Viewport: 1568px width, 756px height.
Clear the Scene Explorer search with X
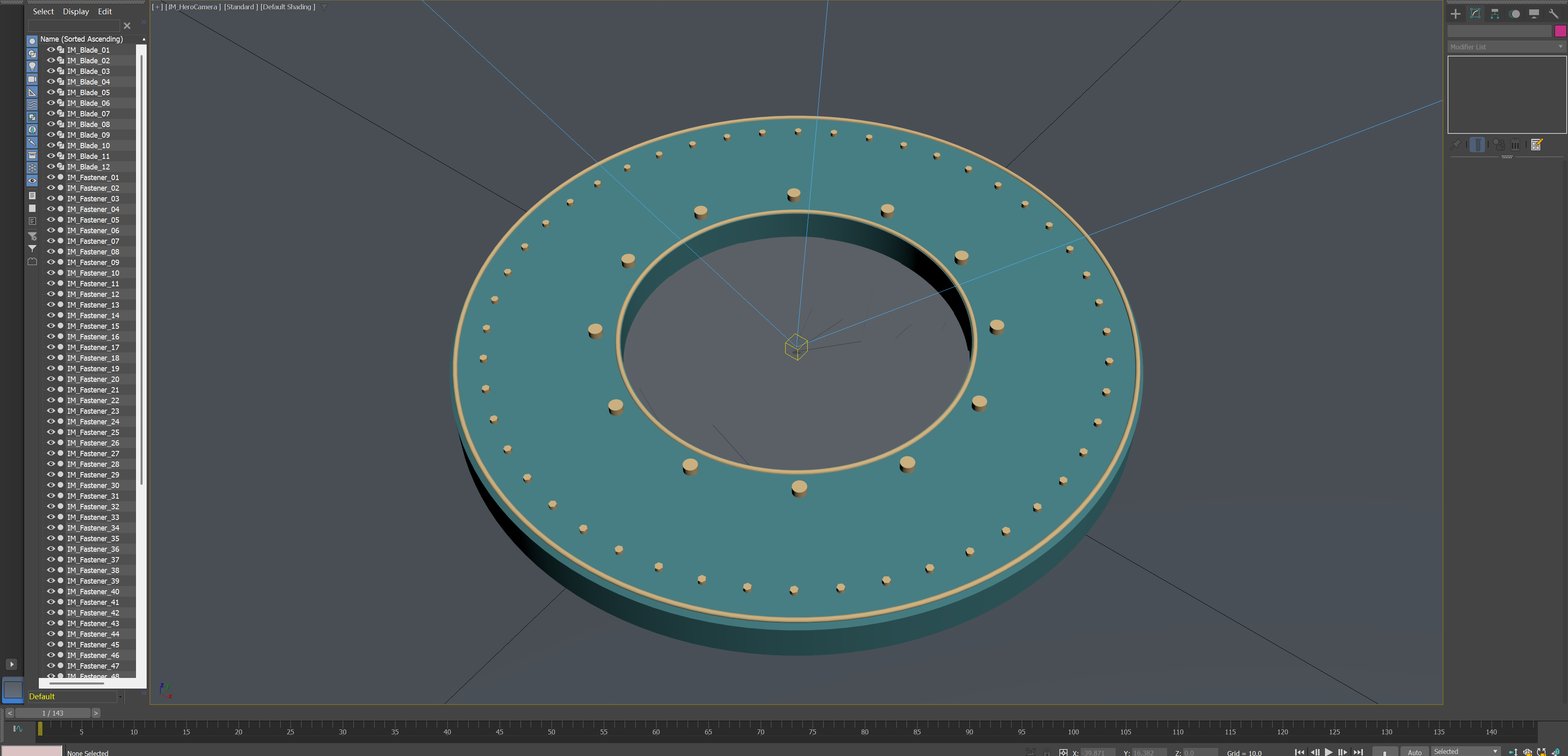pos(127,26)
